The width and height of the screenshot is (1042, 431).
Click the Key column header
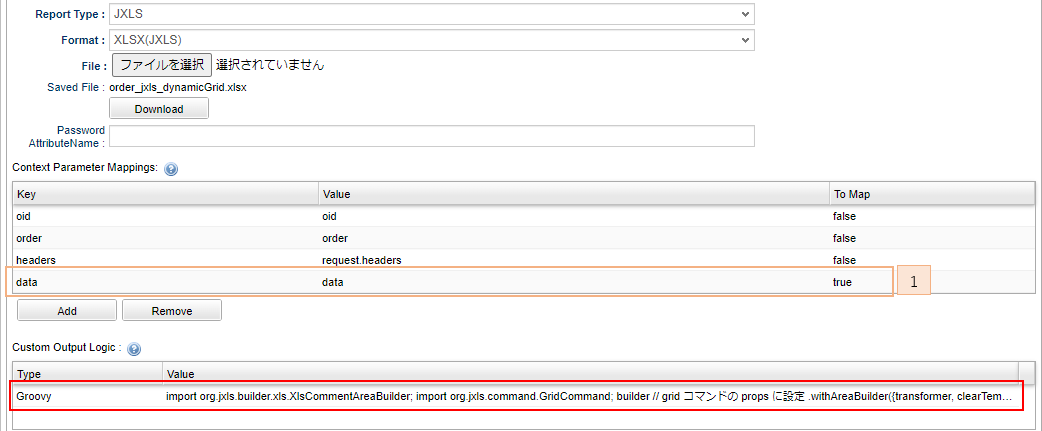(165, 194)
